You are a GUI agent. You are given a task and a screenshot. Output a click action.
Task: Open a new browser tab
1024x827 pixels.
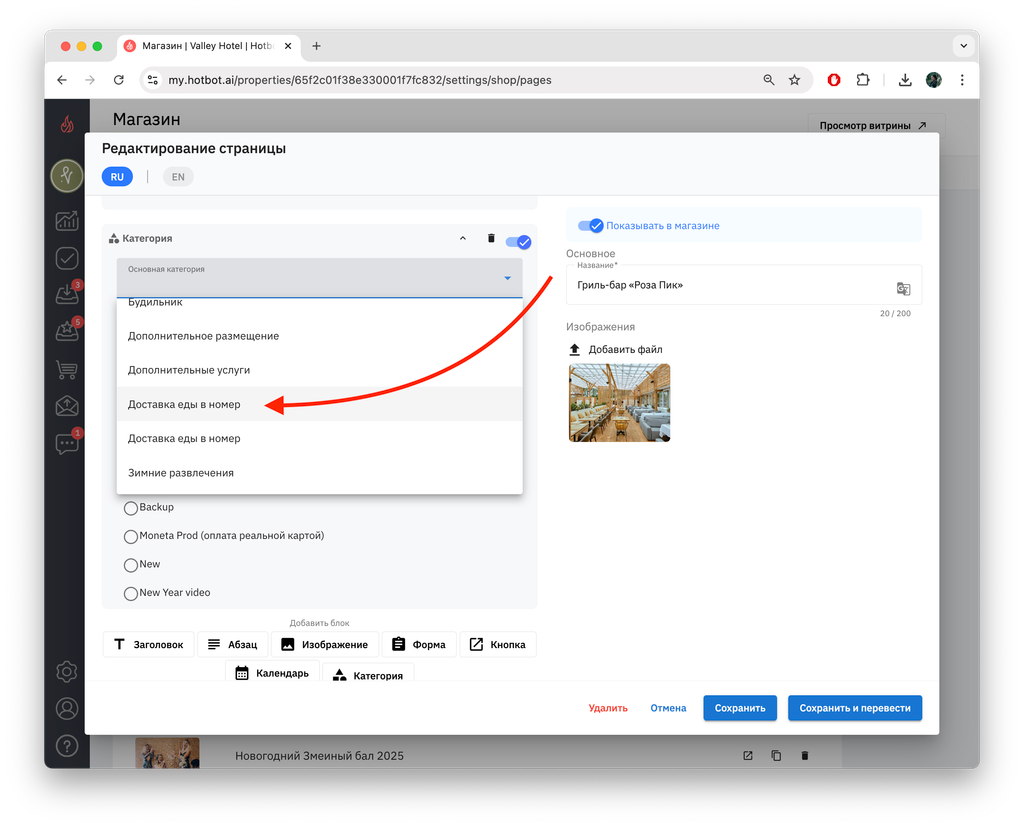click(x=316, y=46)
